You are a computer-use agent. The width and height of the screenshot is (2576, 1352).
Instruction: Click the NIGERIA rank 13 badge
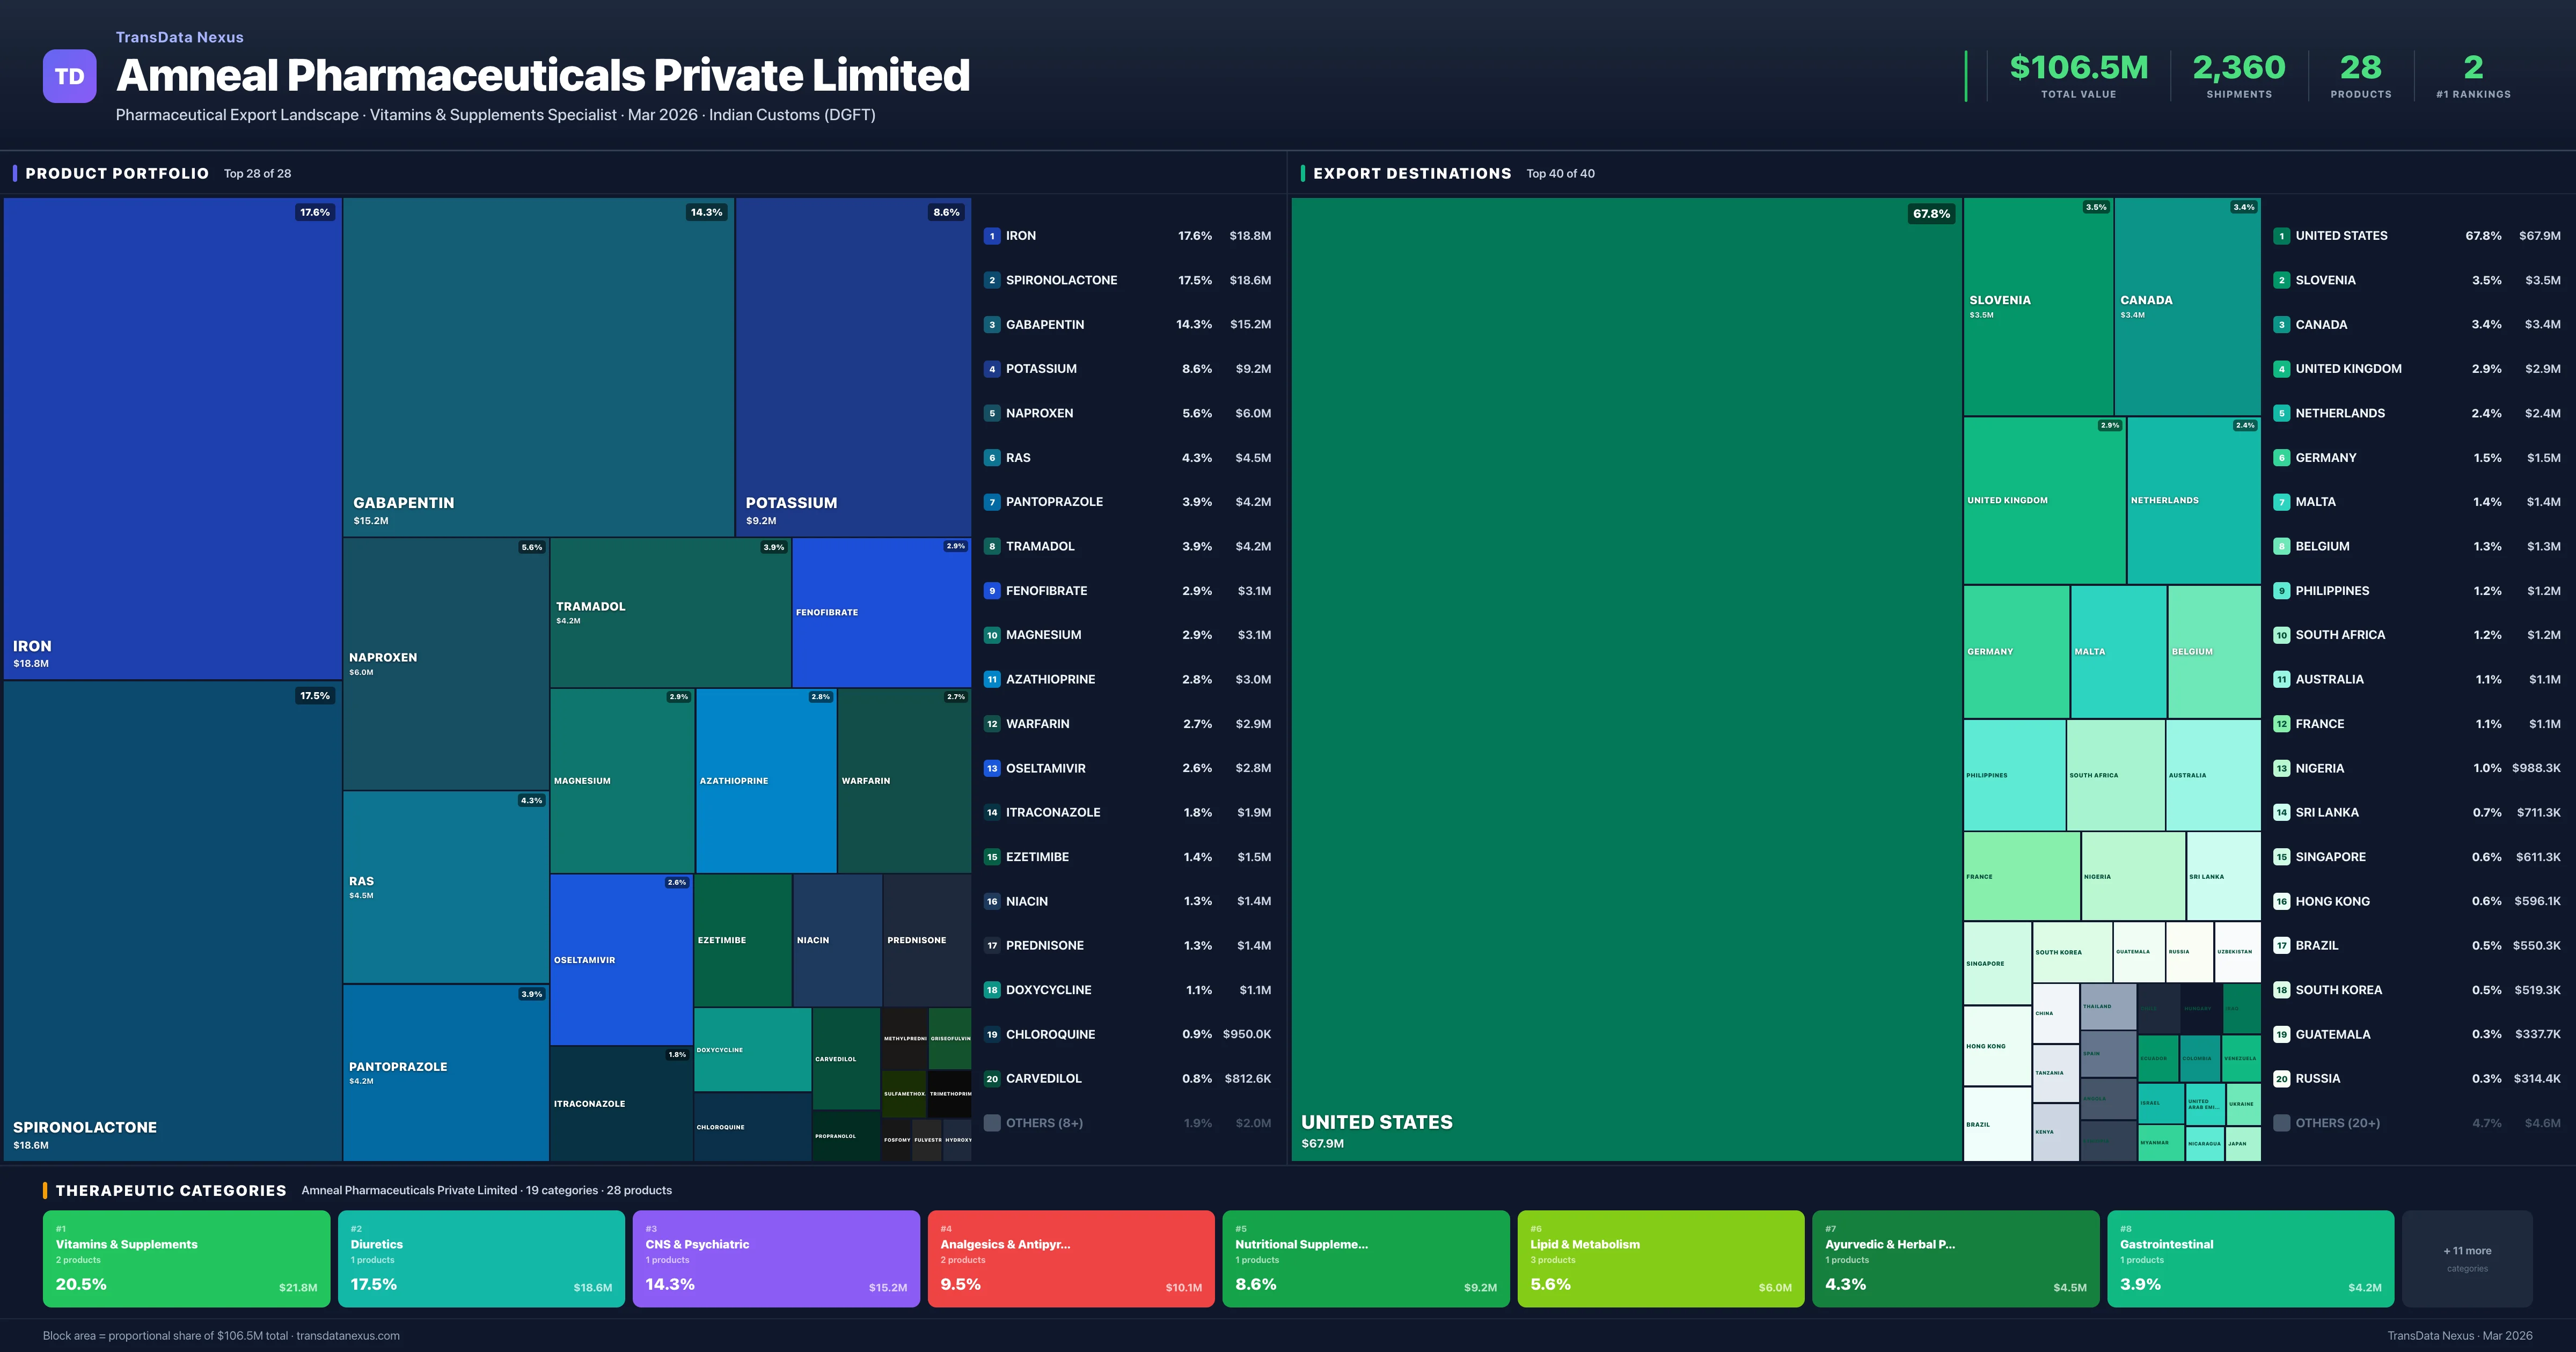pos(2281,768)
